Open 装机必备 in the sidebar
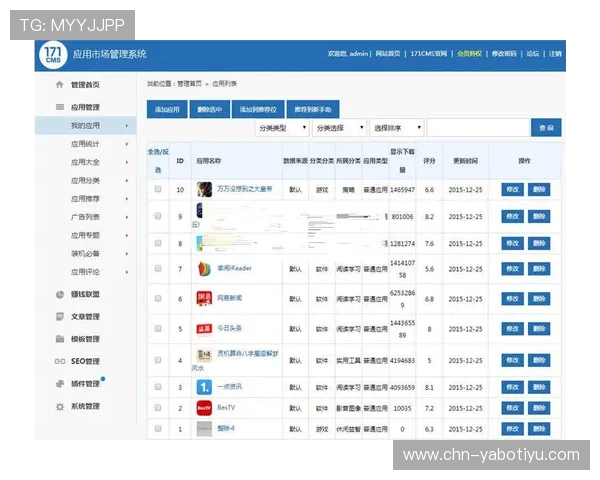 [x=85, y=253]
